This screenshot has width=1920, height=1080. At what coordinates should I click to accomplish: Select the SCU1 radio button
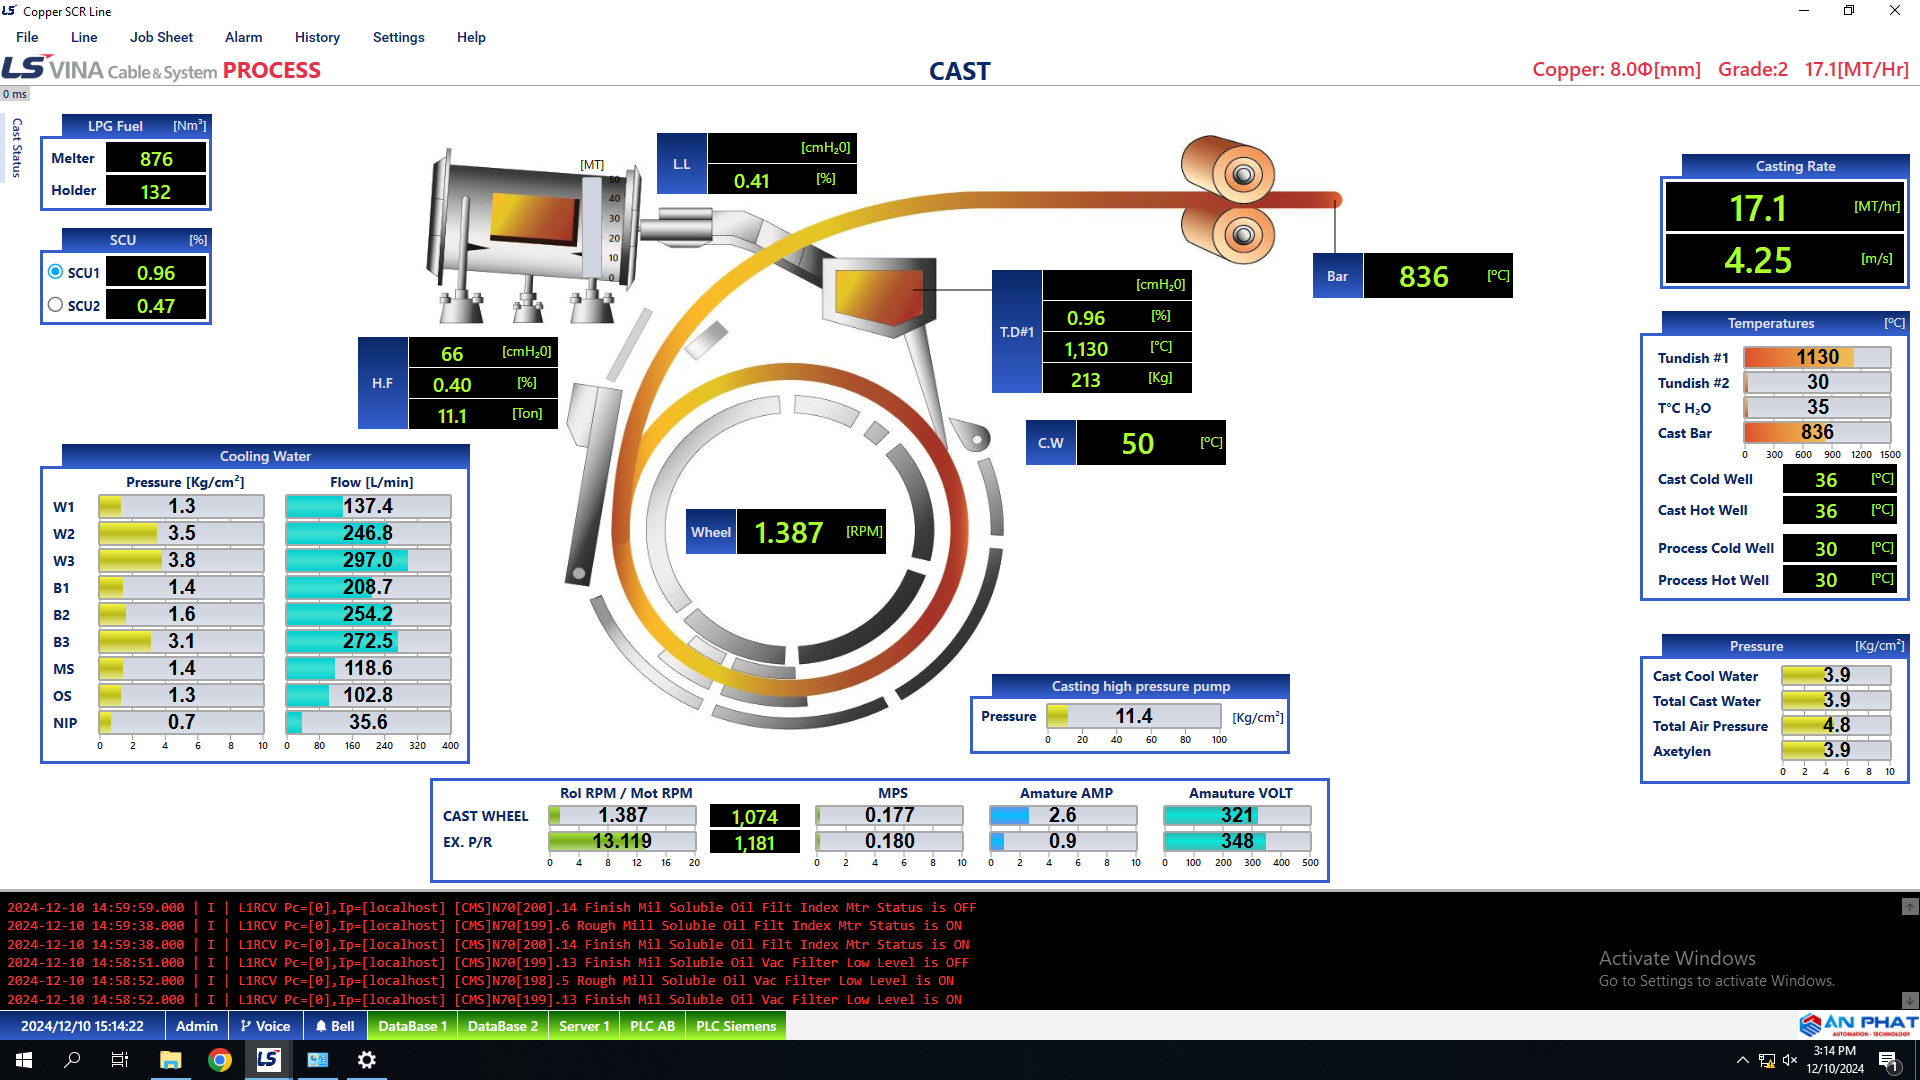(x=56, y=272)
